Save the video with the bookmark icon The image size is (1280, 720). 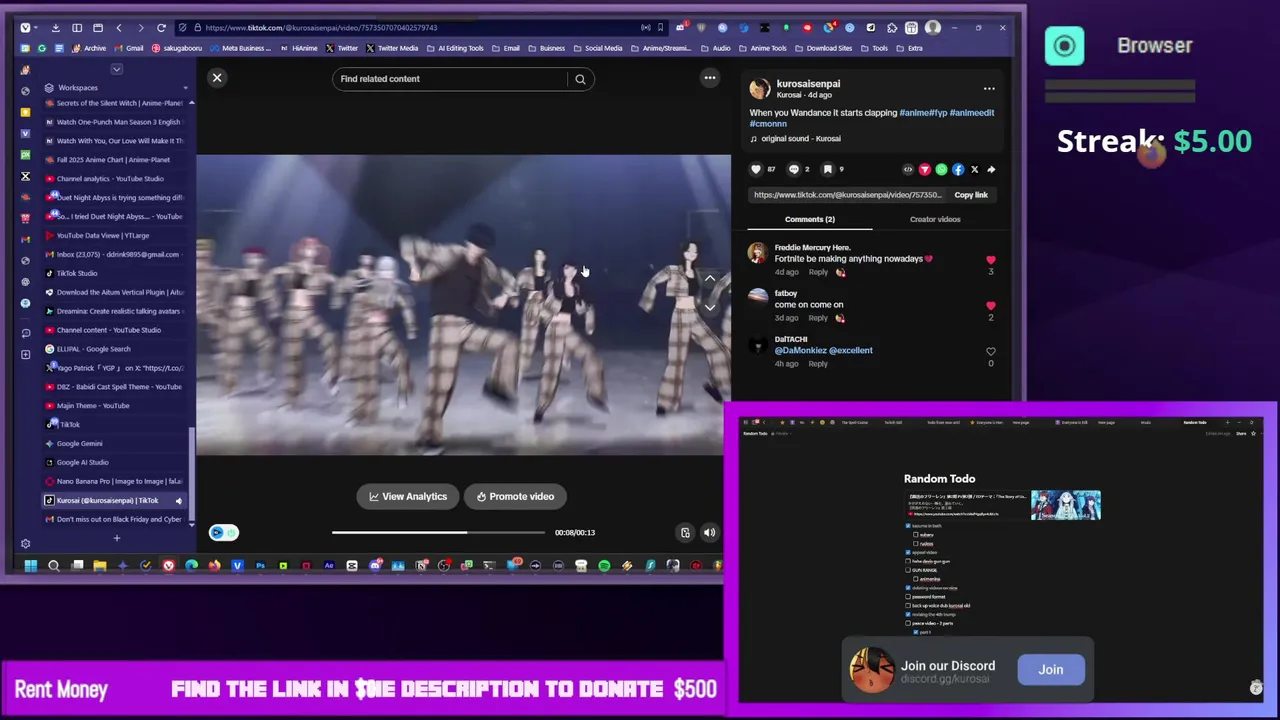(x=827, y=170)
